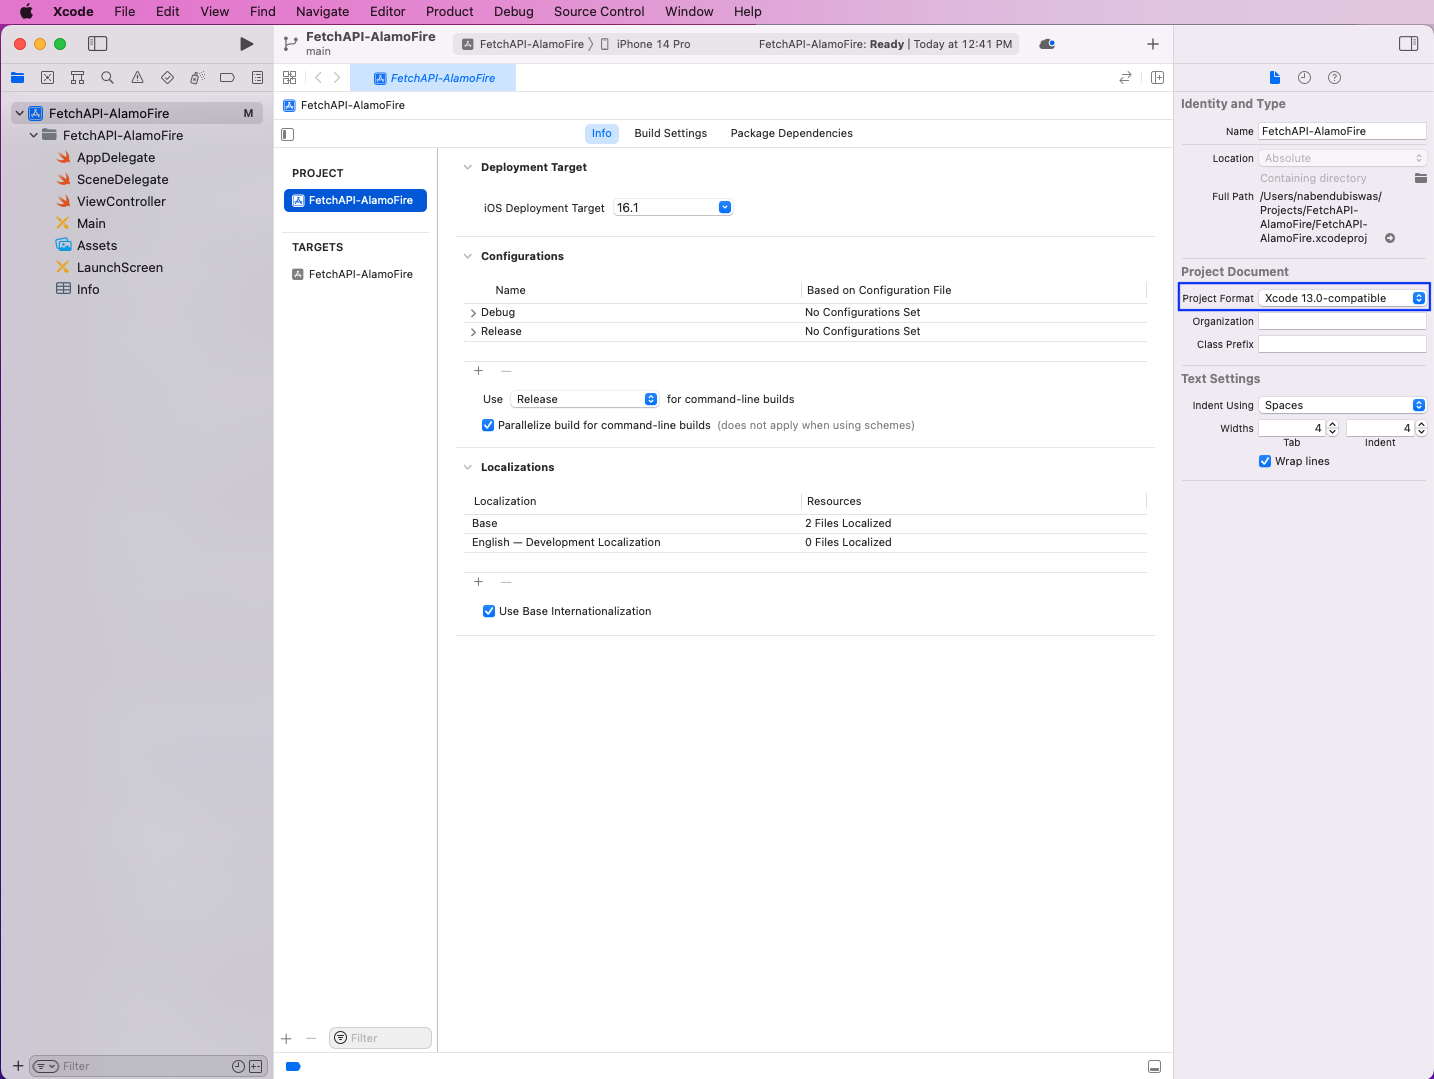The image size is (1434, 1079).
Task: Open the Apple menu
Action: coord(26,12)
